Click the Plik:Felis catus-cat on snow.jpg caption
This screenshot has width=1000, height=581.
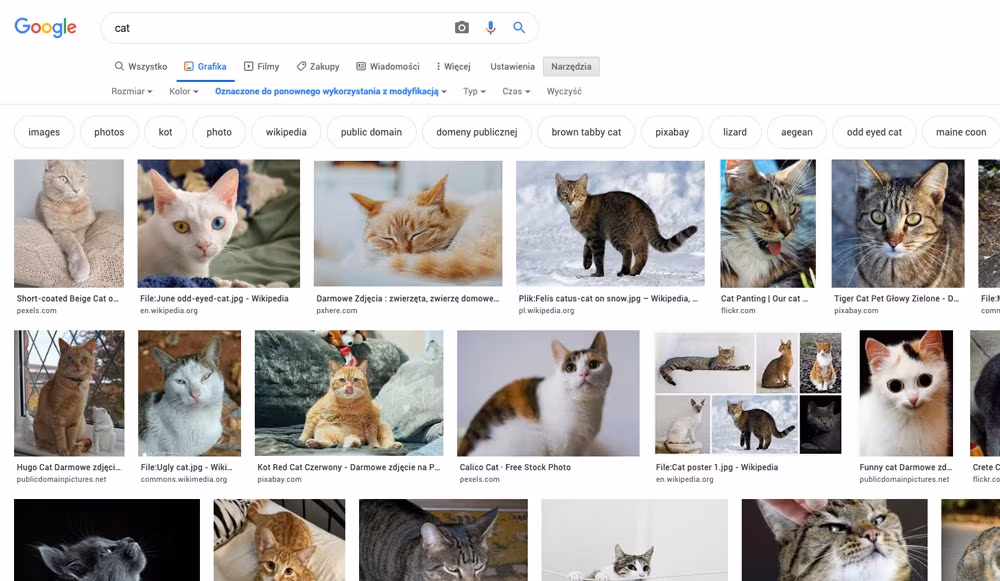[x=608, y=298]
